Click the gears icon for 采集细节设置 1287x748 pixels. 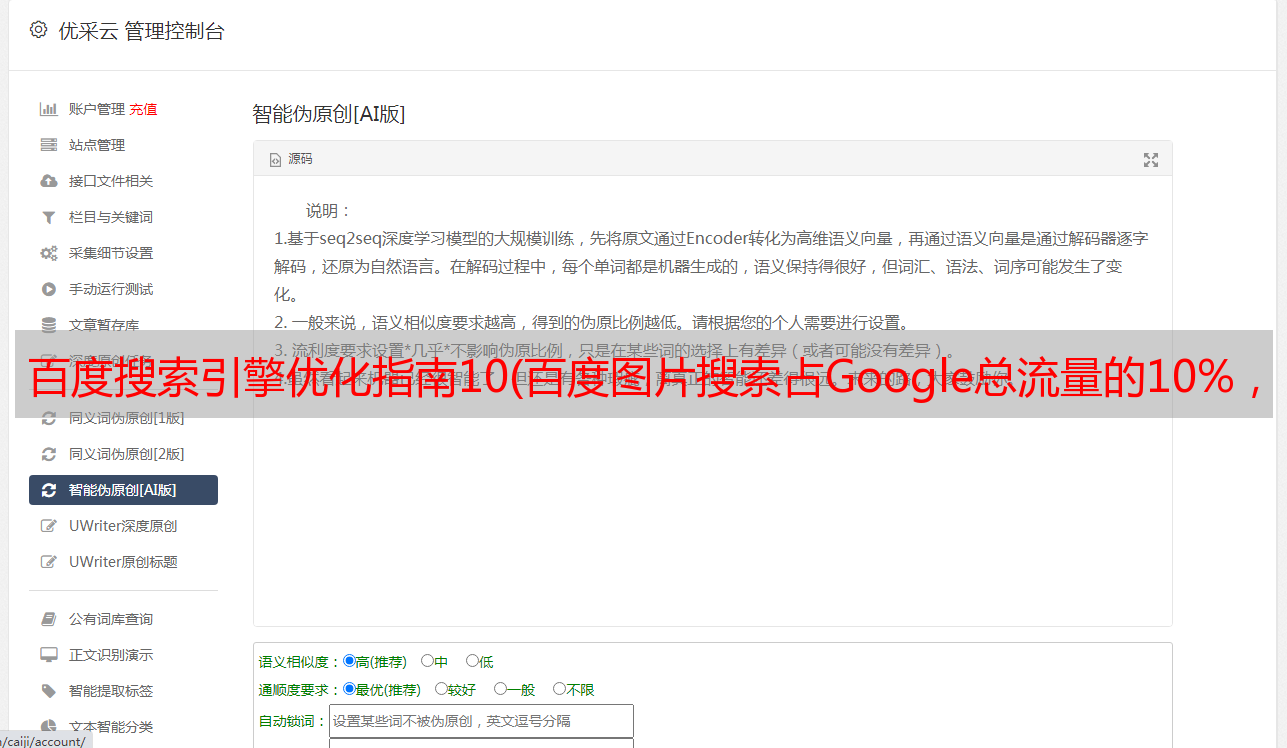click(x=48, y=253)
